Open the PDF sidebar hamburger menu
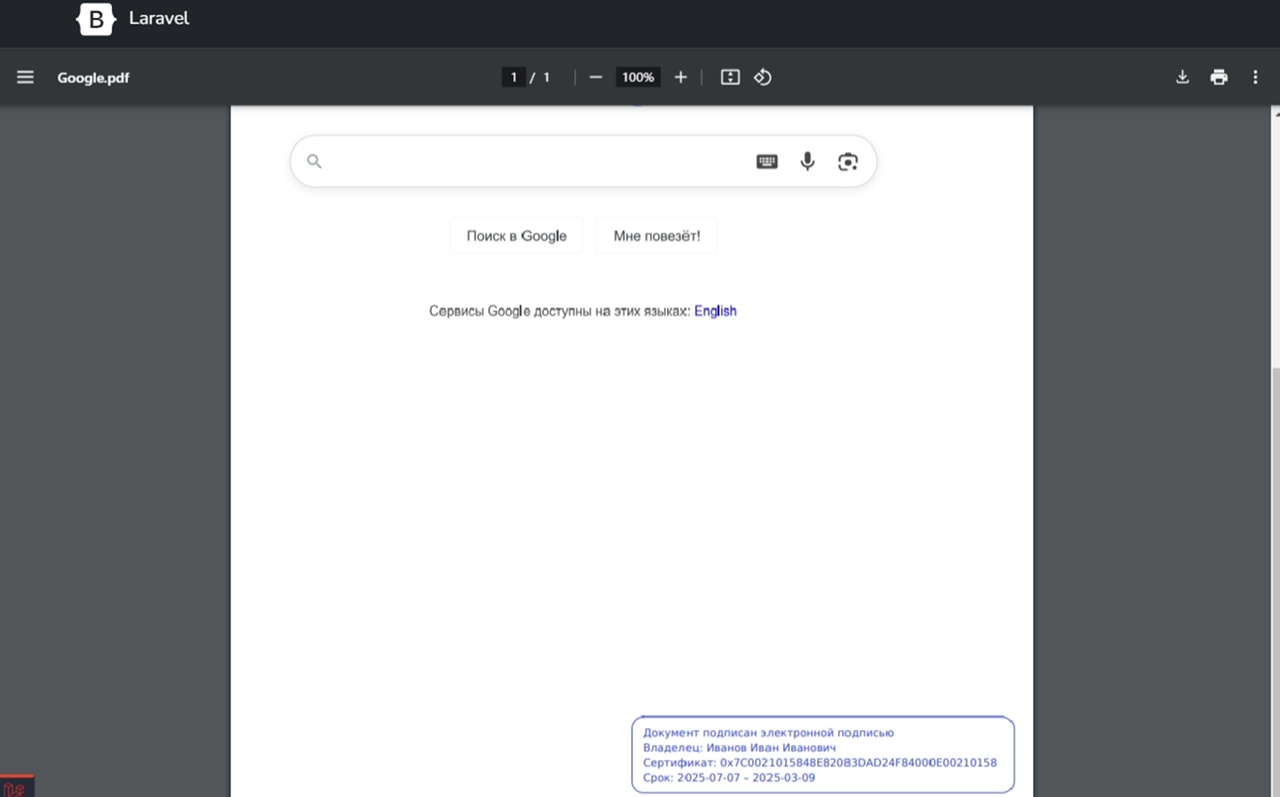This screenshot has width=1280, height=797. [25, 77]
